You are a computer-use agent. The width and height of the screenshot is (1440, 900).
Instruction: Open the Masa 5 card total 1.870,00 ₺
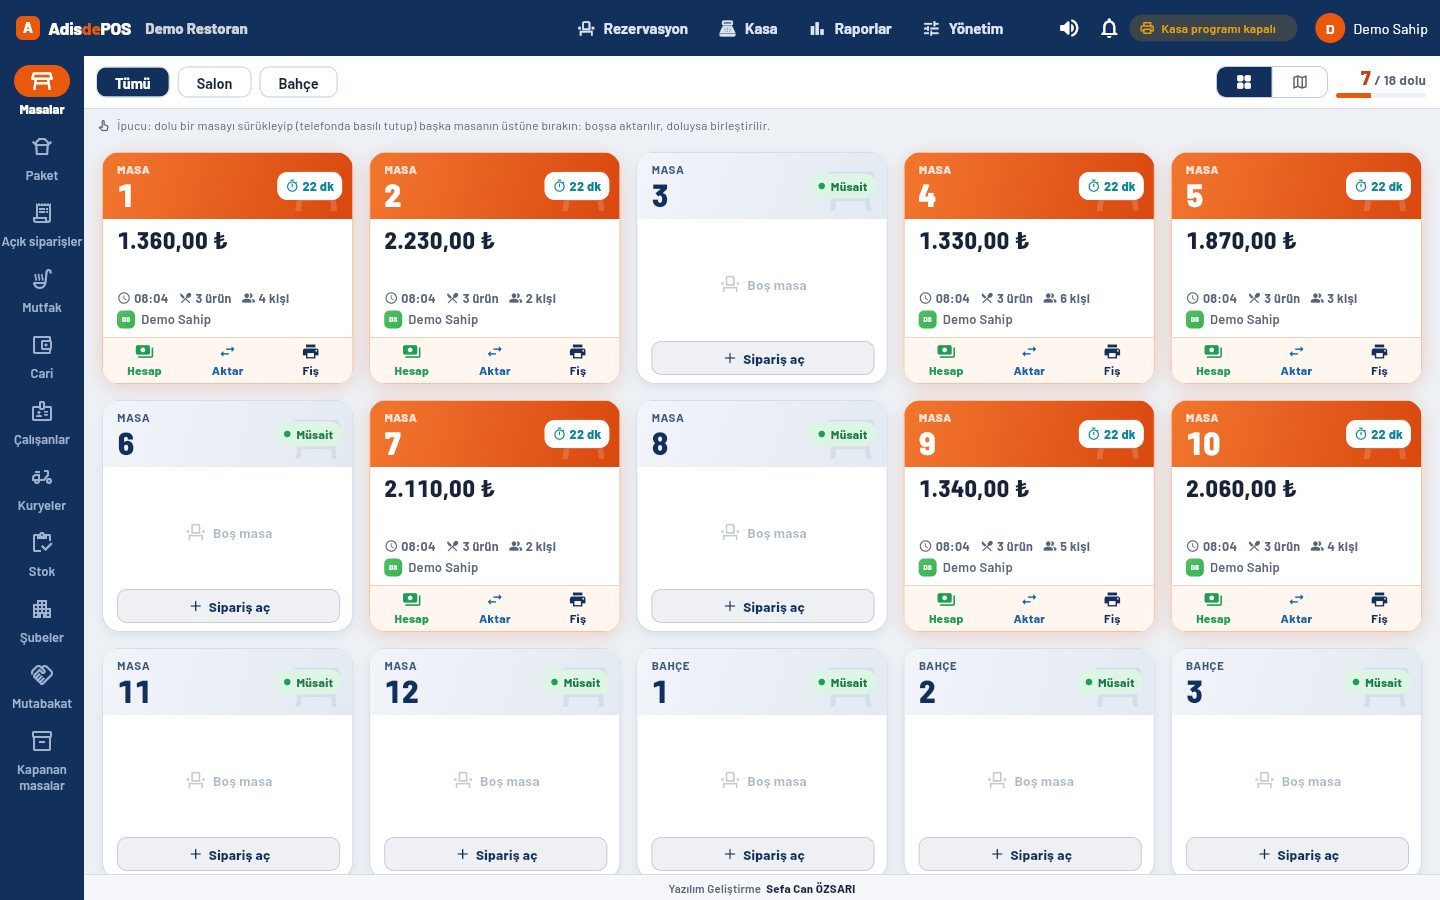point(1241,241)
